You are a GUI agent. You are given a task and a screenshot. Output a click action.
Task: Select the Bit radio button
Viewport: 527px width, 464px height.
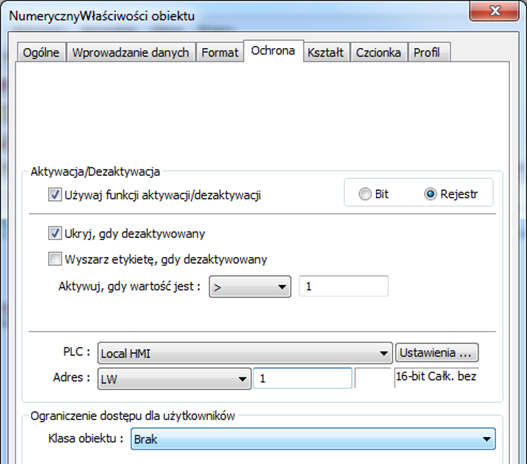(365, 194)
